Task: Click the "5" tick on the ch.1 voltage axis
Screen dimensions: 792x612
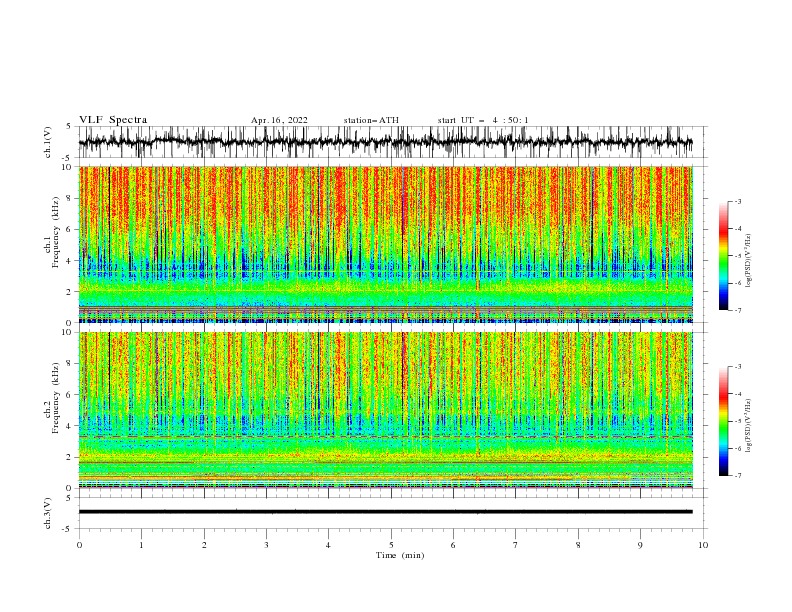Action: [69, 126]
